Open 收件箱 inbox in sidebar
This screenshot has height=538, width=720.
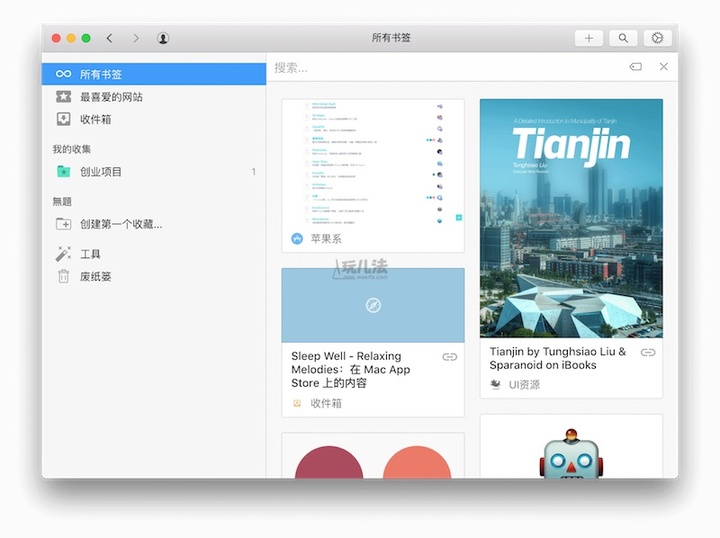[96, 119]
